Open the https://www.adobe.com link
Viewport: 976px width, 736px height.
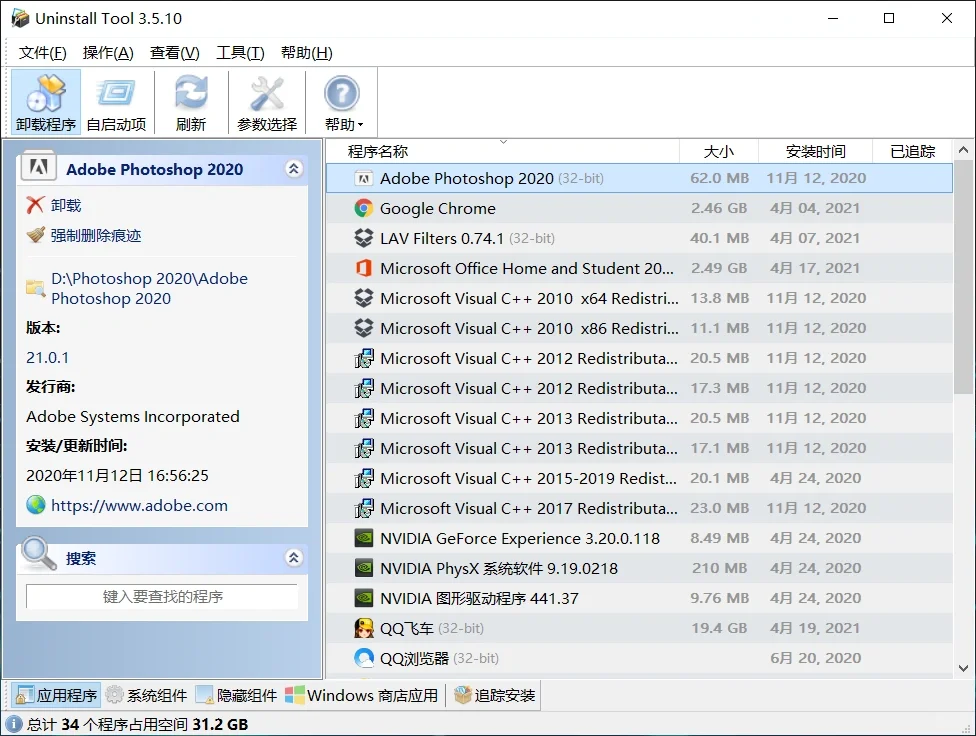click(139, 505)
